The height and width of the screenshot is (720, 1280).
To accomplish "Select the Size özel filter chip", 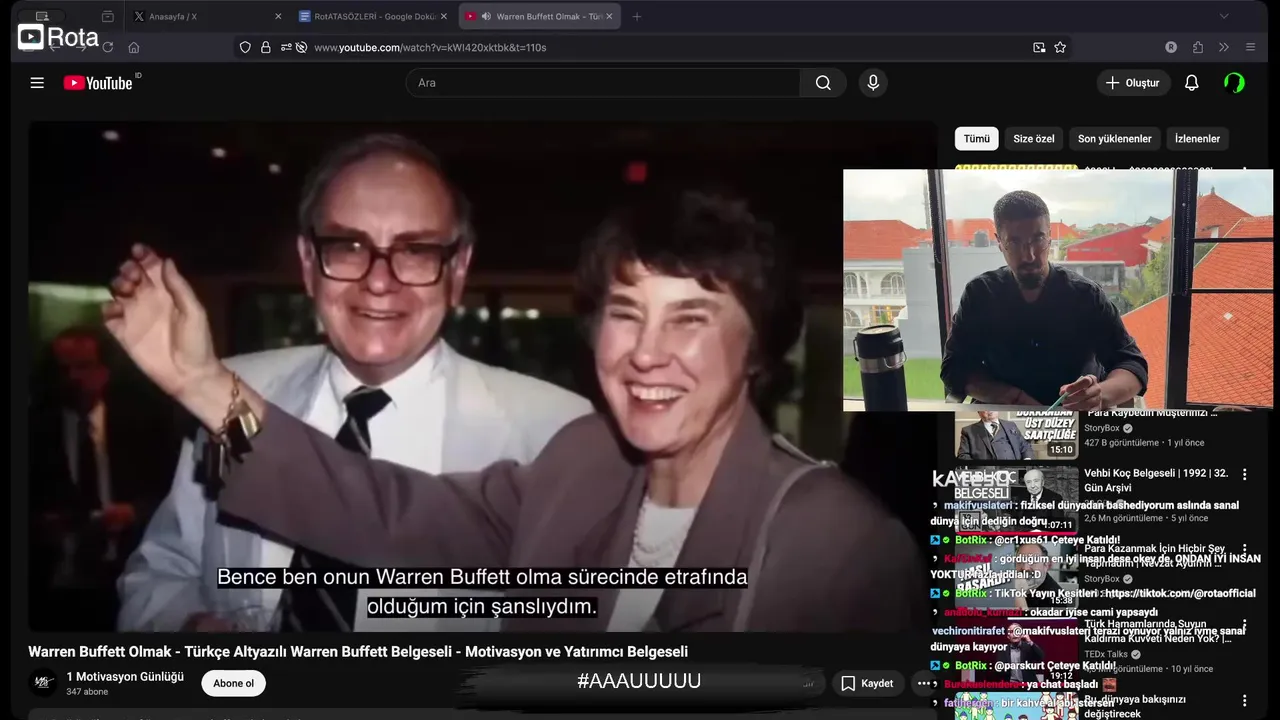I will pyautogui.click(x=1034, y=139).
